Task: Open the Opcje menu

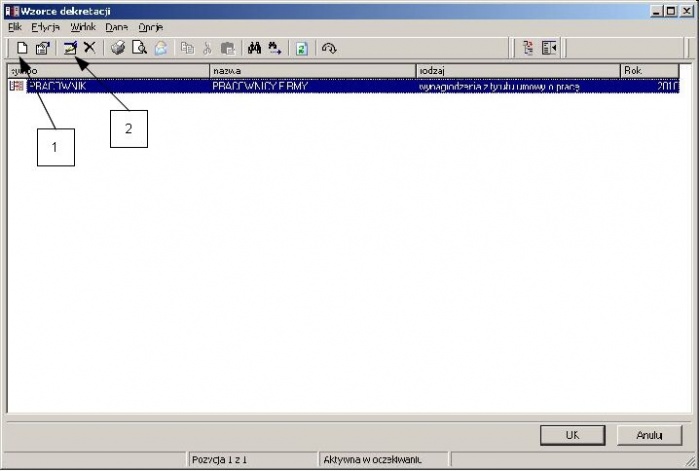Action: point(150,27)
